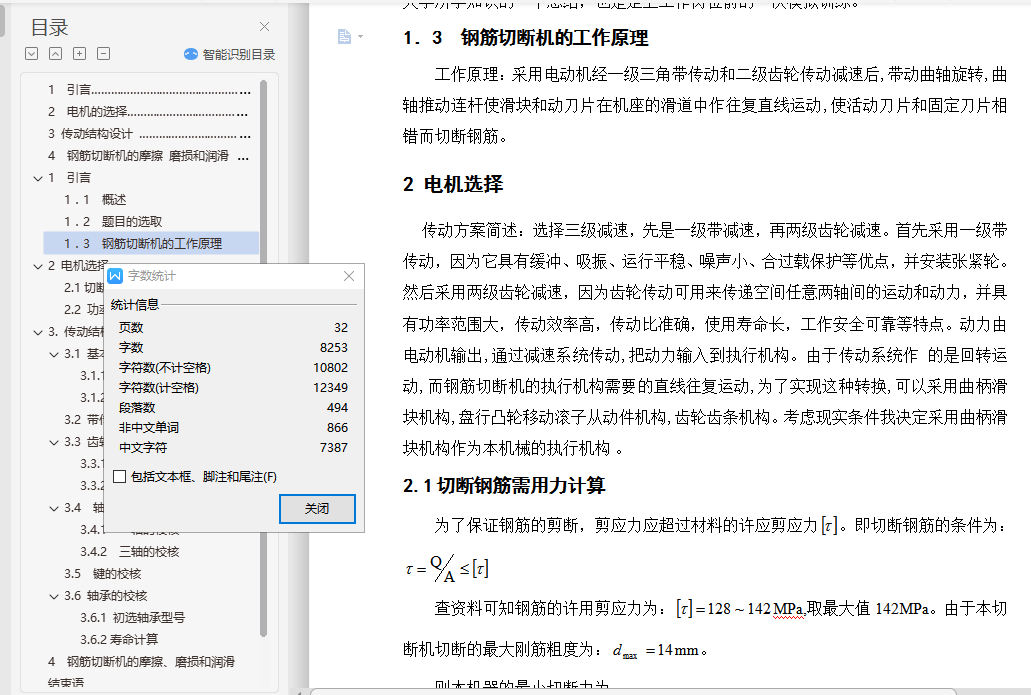Select '1.3 钢筋切断机的工作原理' outline entry
1031x695 pixels.
tap(151, 243)
